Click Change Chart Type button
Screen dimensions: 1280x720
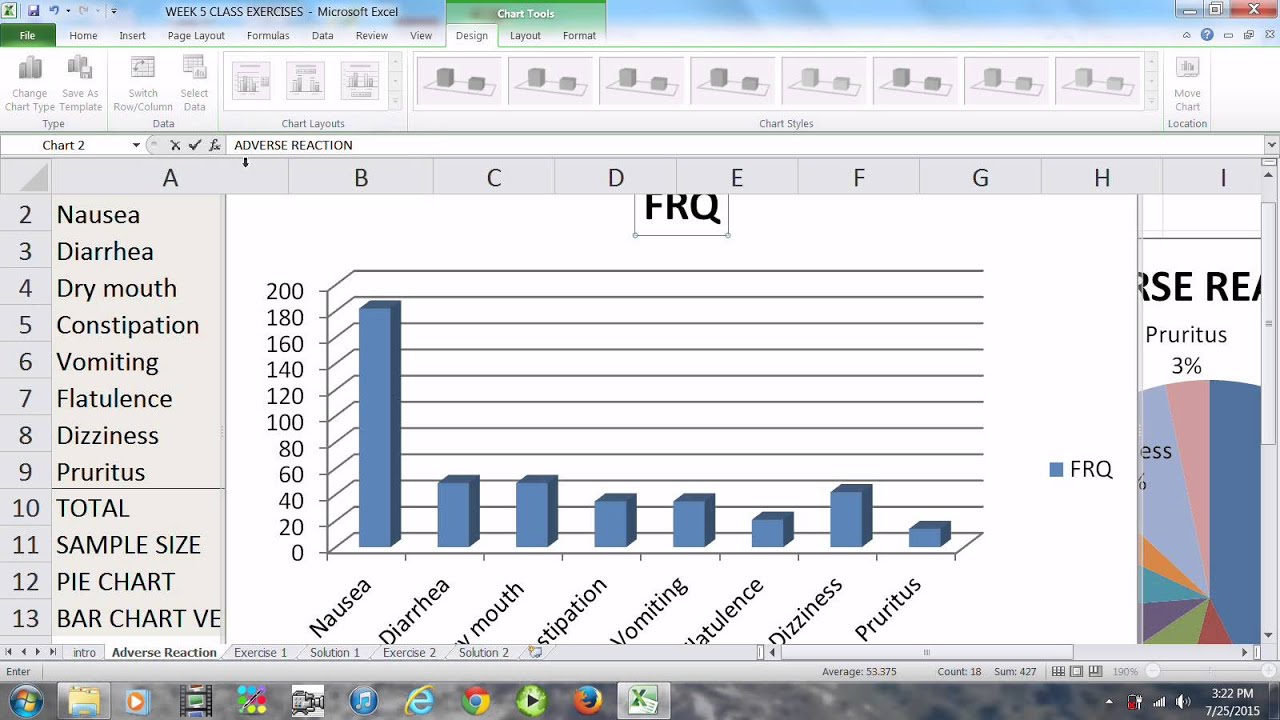(x=30, y=84)
